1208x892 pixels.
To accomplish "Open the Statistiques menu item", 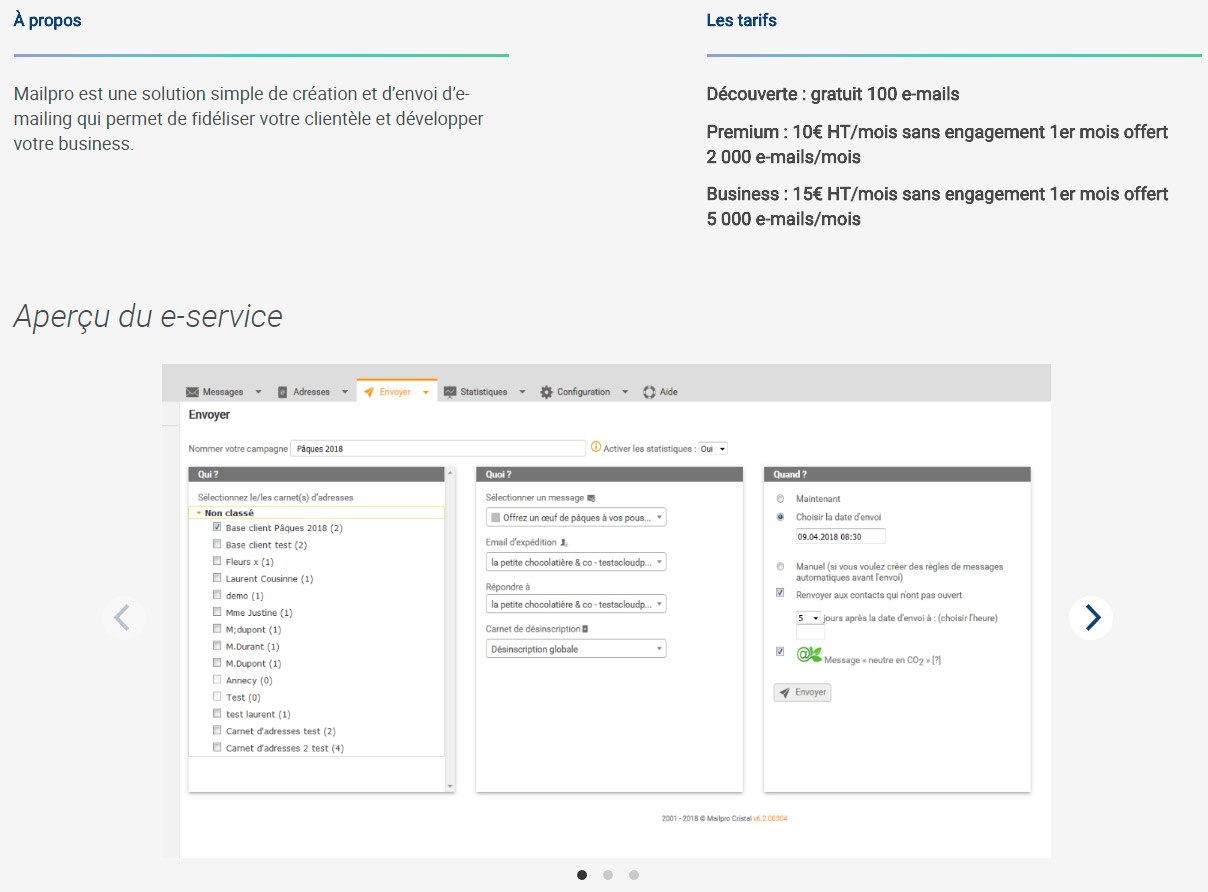I will (x=484, y=392).
